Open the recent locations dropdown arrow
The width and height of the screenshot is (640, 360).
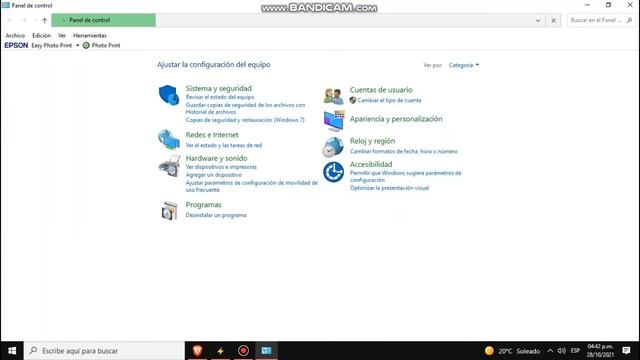35,20
